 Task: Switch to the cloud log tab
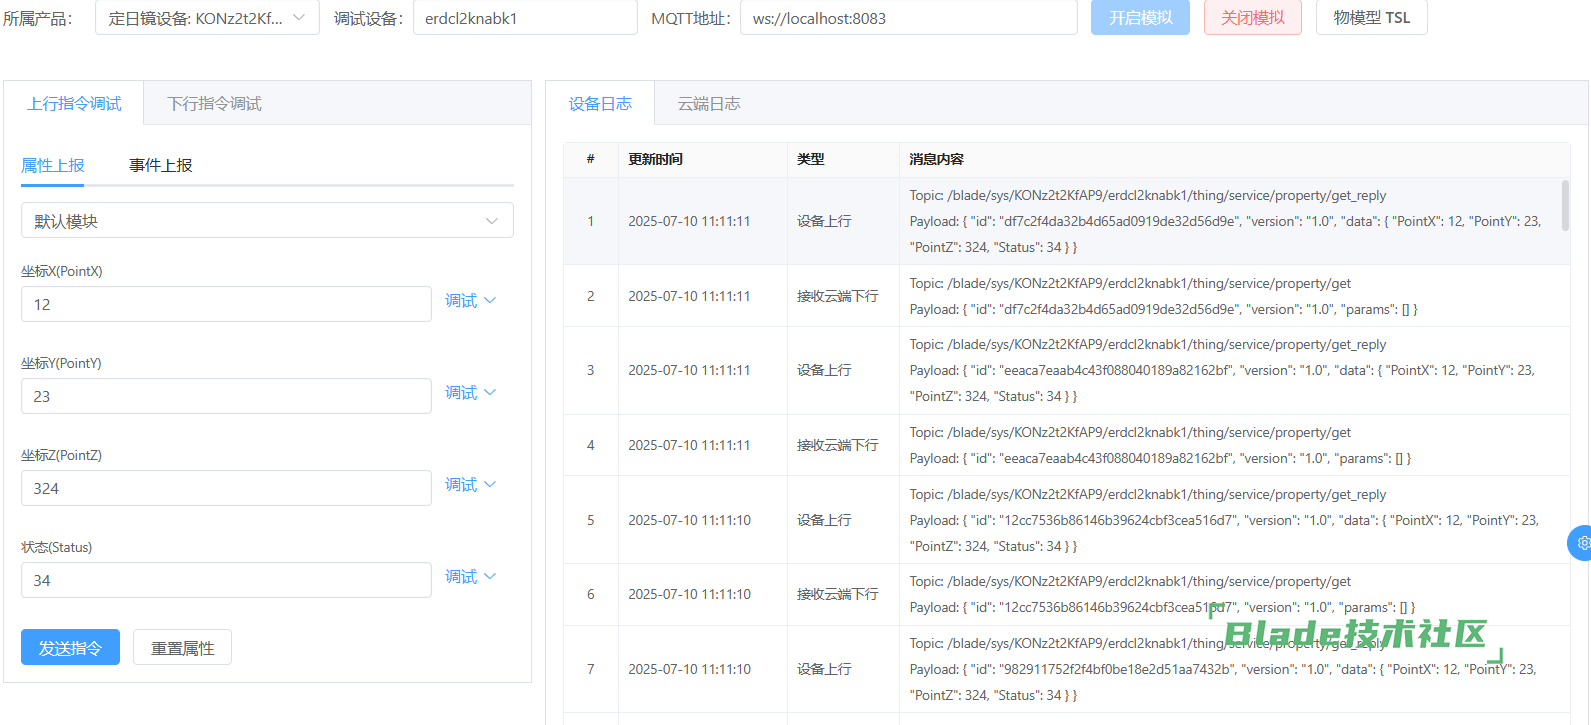(709, 104)
